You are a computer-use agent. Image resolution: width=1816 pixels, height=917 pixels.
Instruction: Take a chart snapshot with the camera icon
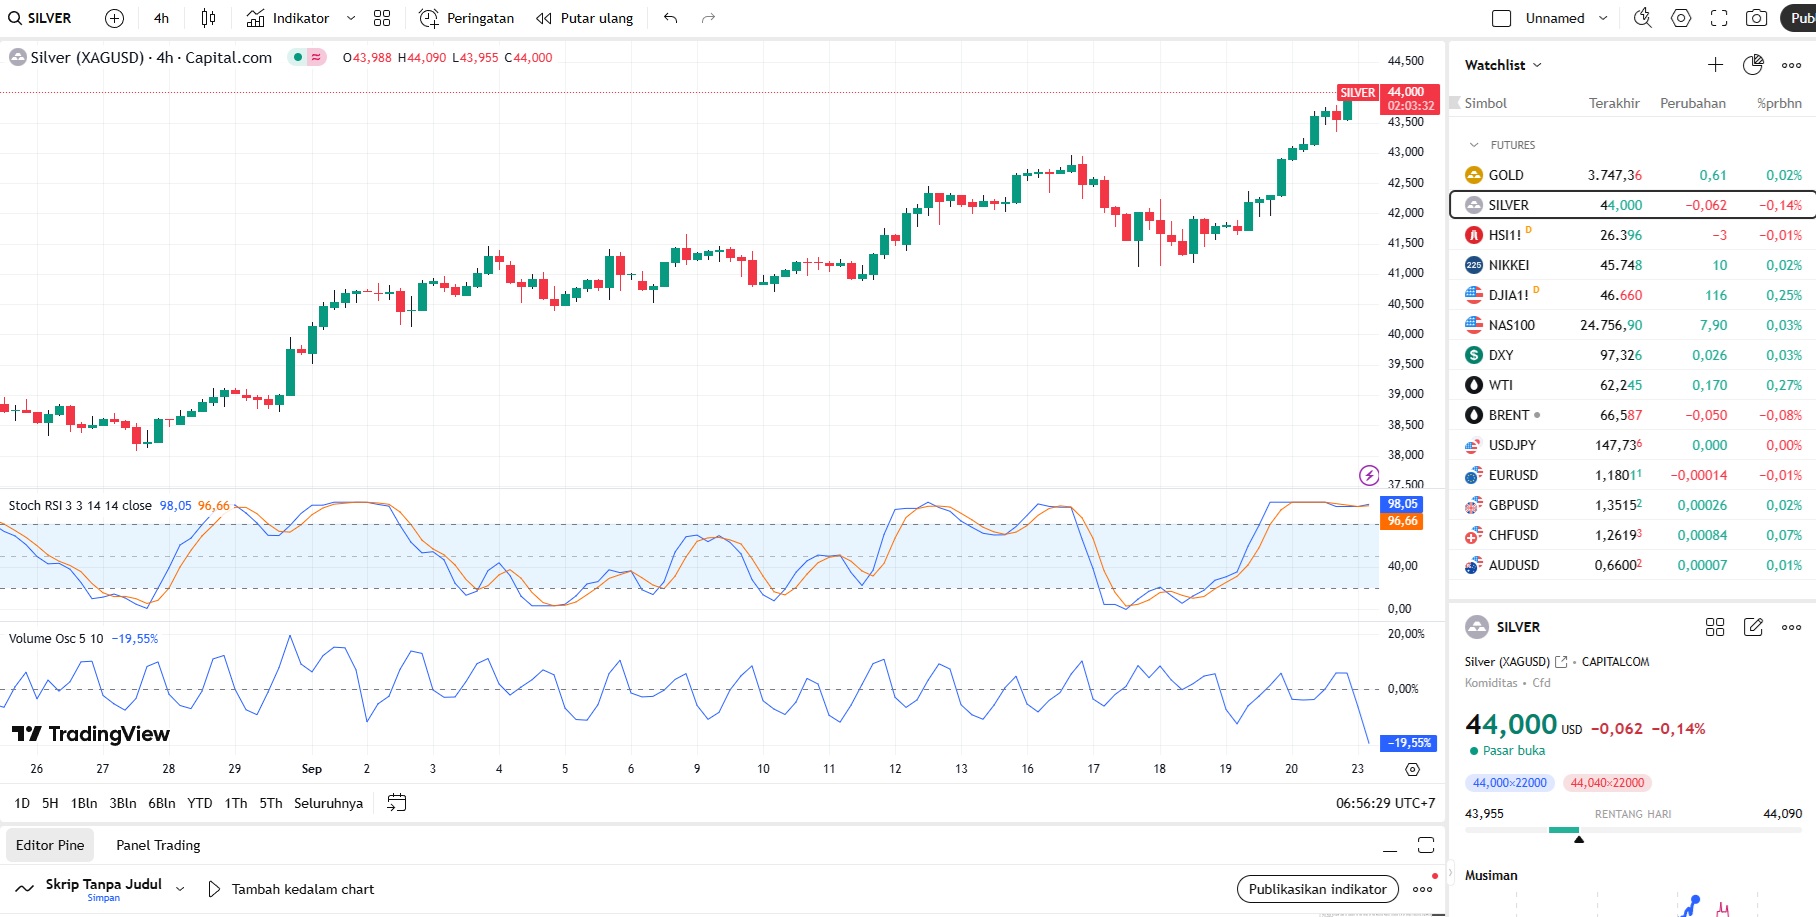(x=1756, y=18)
